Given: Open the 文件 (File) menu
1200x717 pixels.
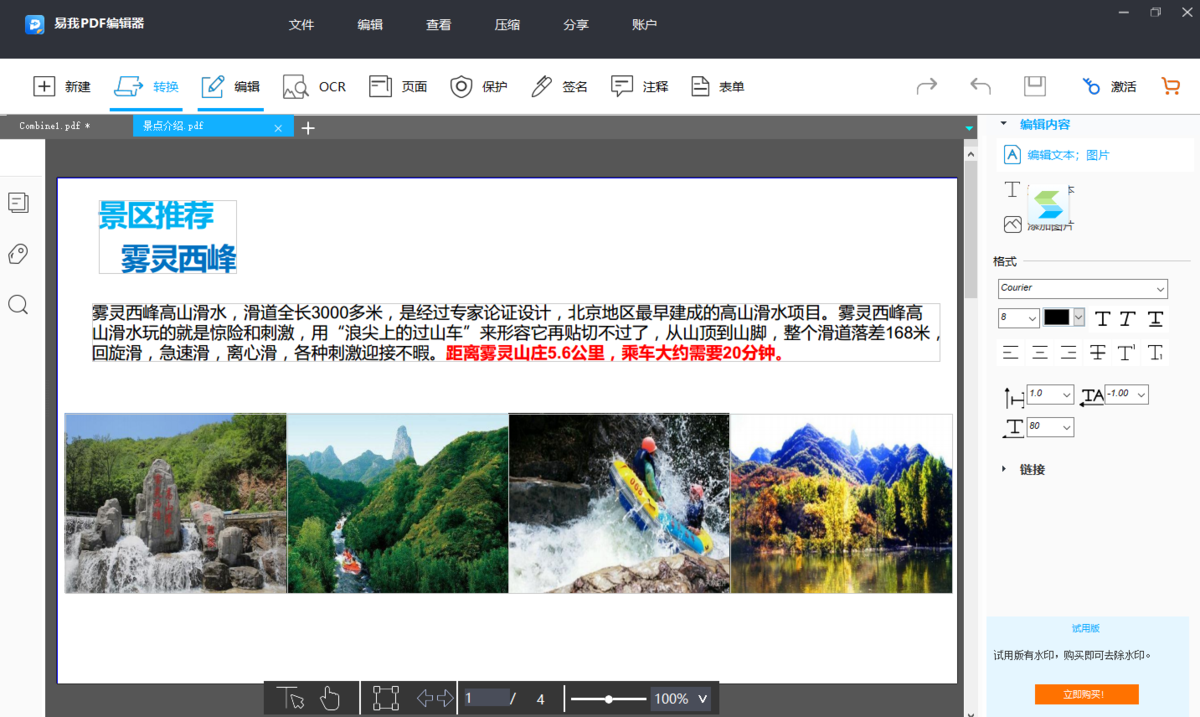Looking at the screenshot, I should coord(302,24).
